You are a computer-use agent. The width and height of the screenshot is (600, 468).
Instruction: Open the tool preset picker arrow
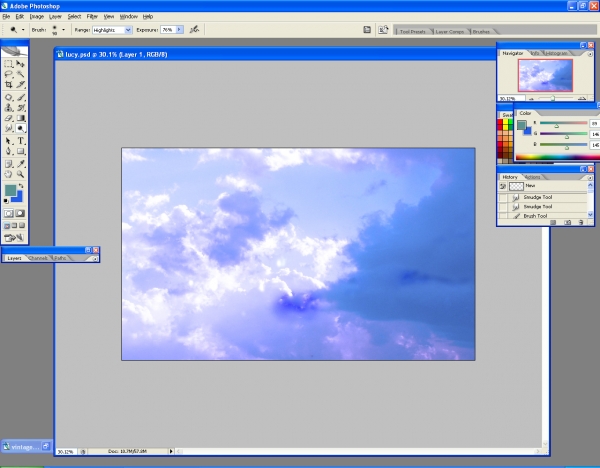[x=23, y=29]
